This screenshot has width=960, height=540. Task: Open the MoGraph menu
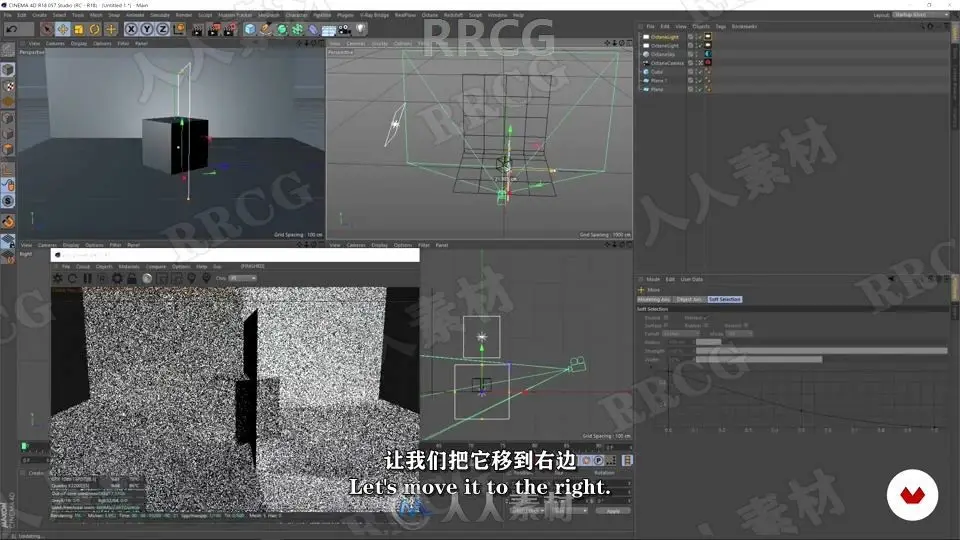268,15
